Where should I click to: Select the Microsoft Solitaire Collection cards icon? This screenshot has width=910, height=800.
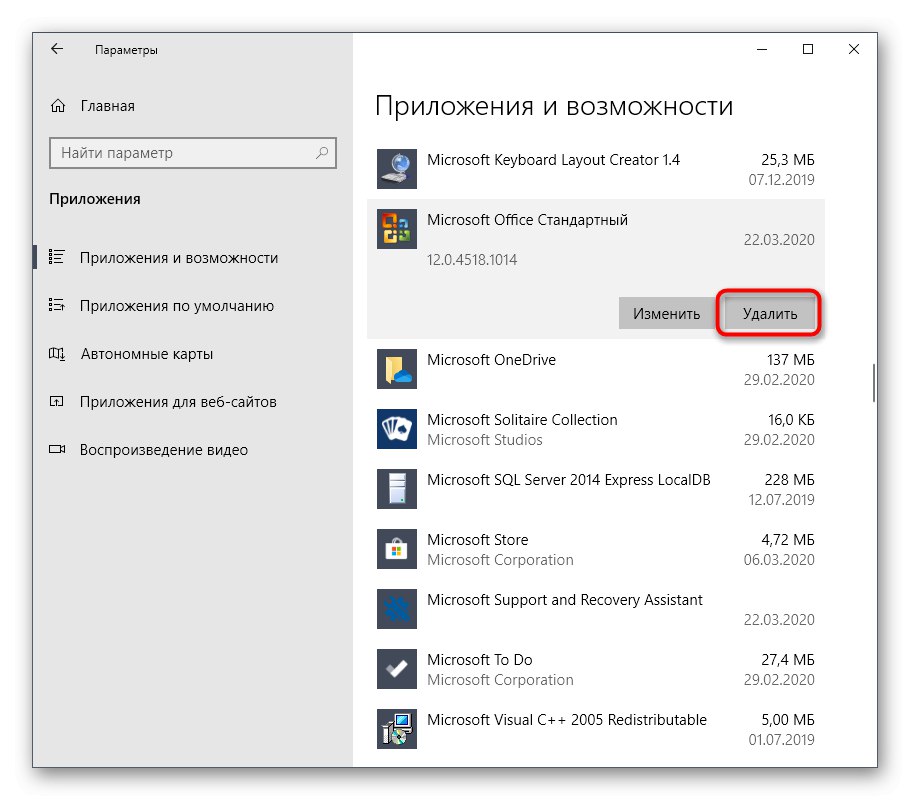click(396, 429)
